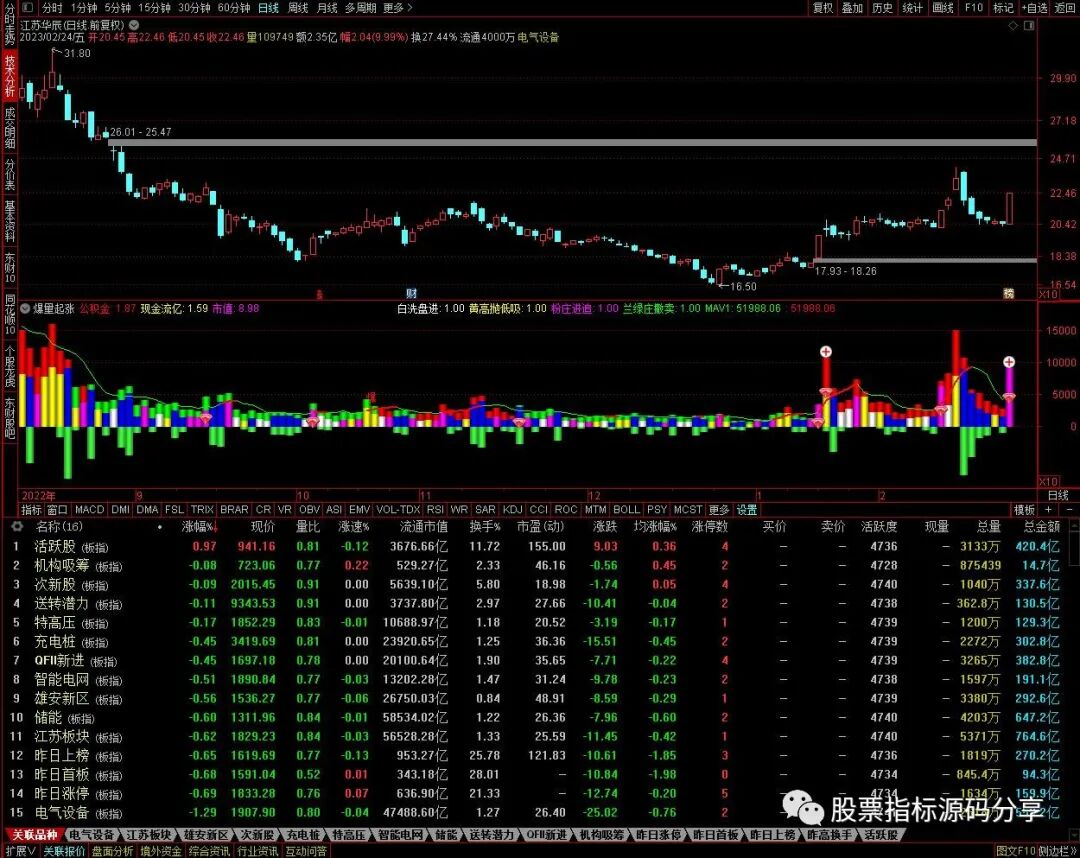
Task: Switch to 月线 monthly period
Action: click(x=326, y=8)
